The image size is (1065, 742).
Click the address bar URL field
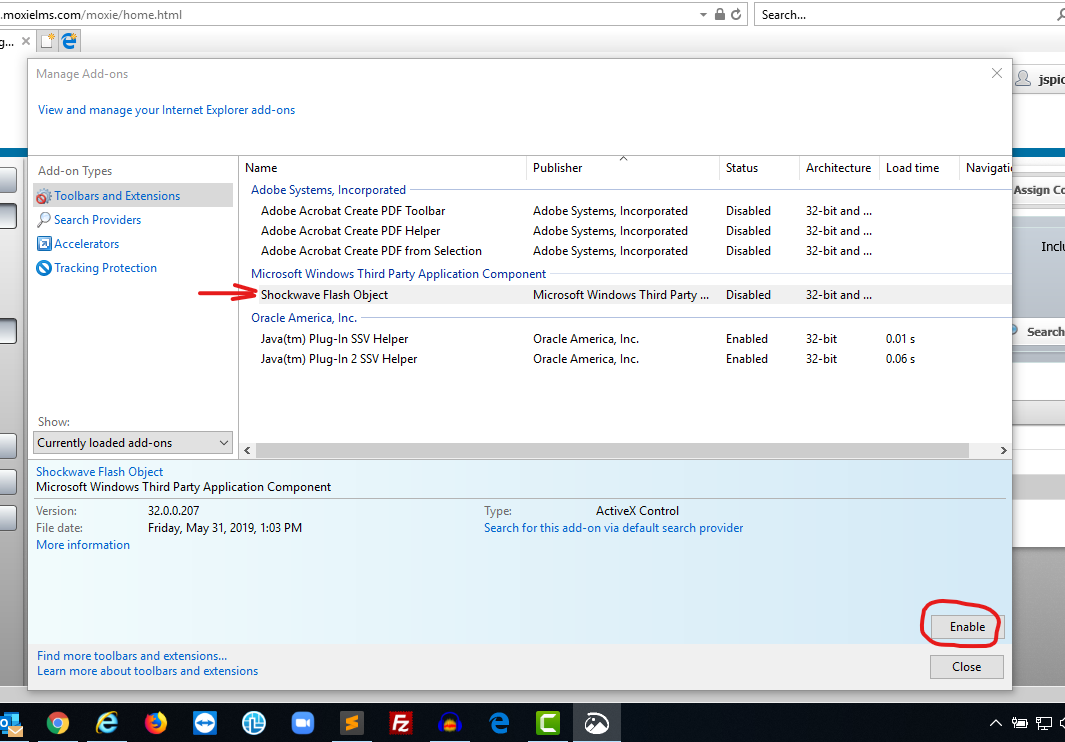tap(346, 14)
